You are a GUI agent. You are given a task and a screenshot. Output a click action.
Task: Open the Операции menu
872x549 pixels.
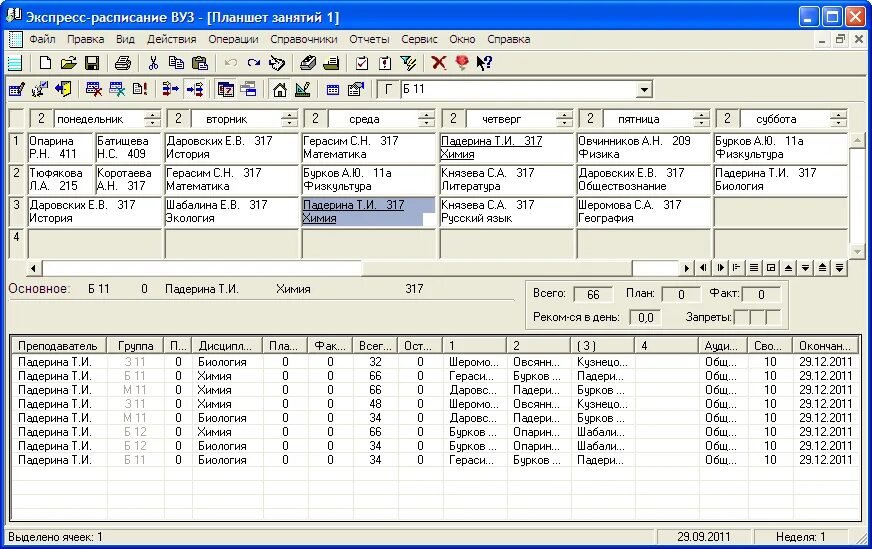click(x=233, y=39)
